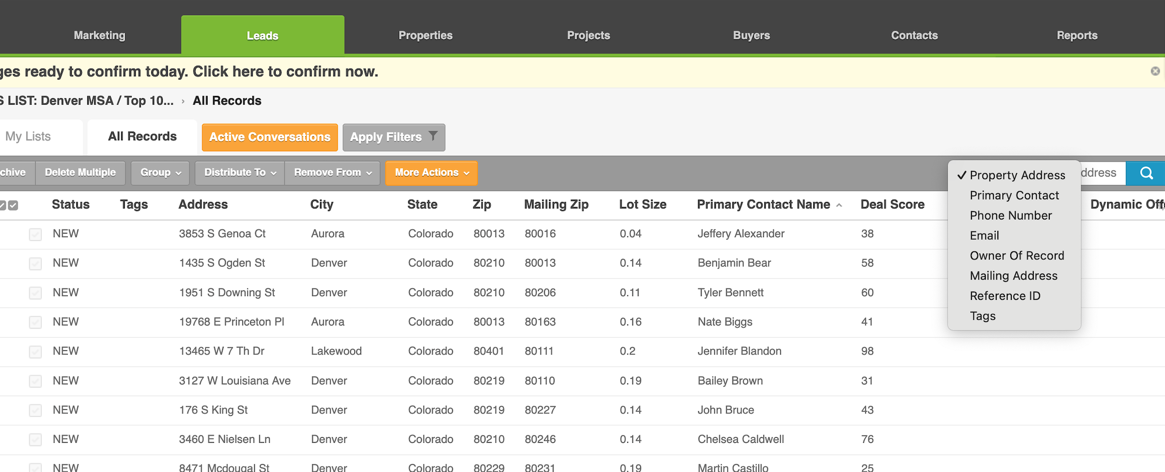
Task: Click contact name Nate Biggs
Action: click(725, 322)
